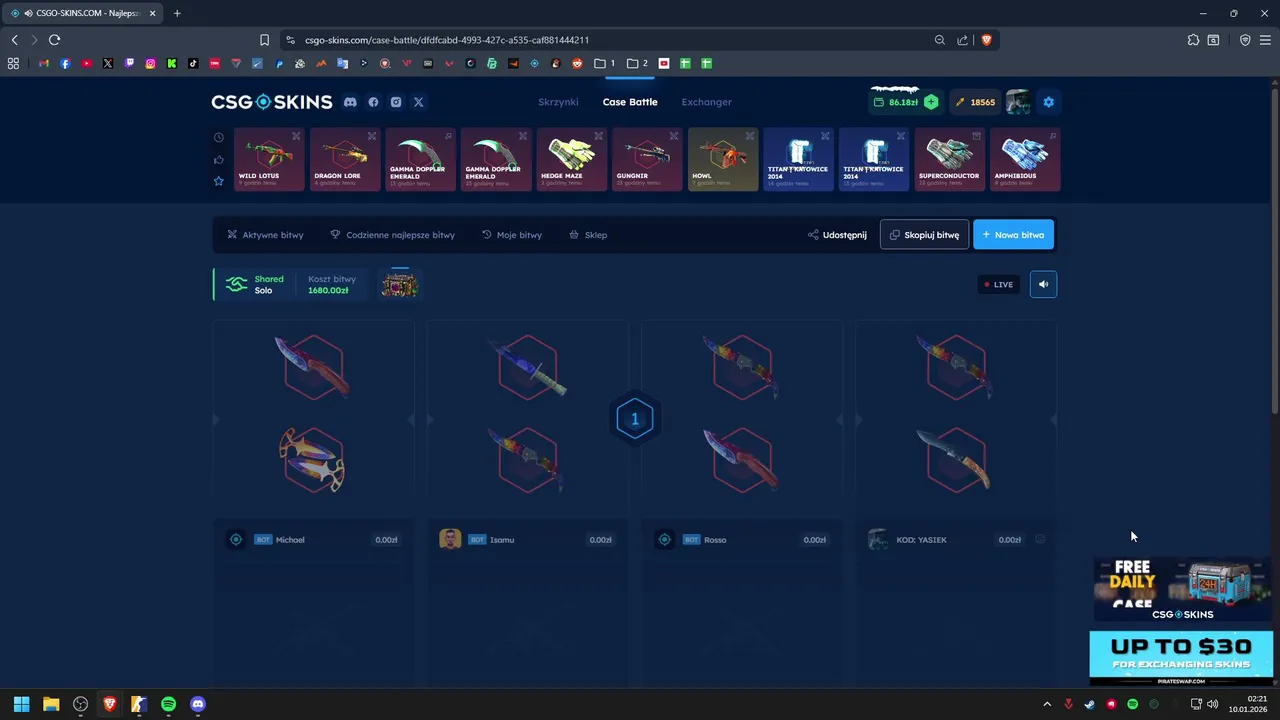Open the Superconductor gloves drop card

(950, 159)
